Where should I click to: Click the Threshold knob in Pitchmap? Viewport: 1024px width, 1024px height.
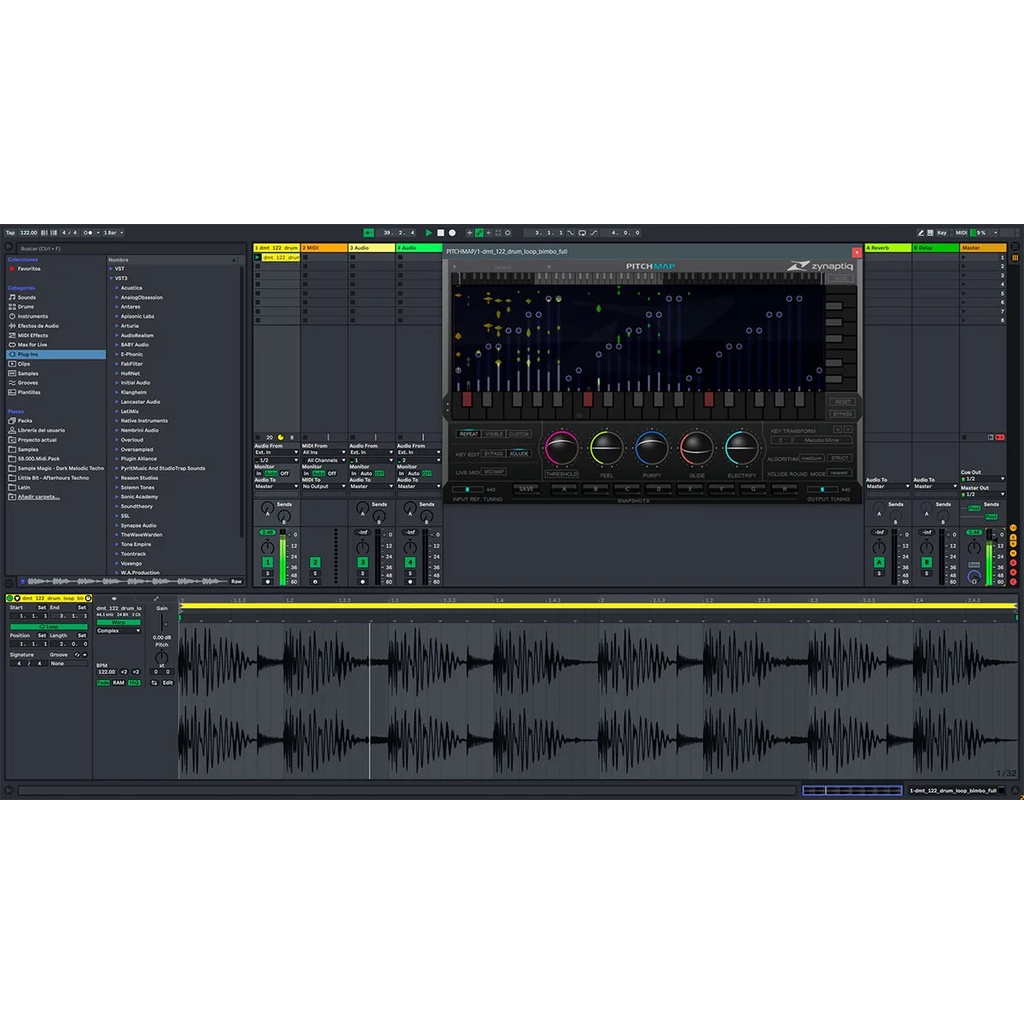tap(561, 448)
